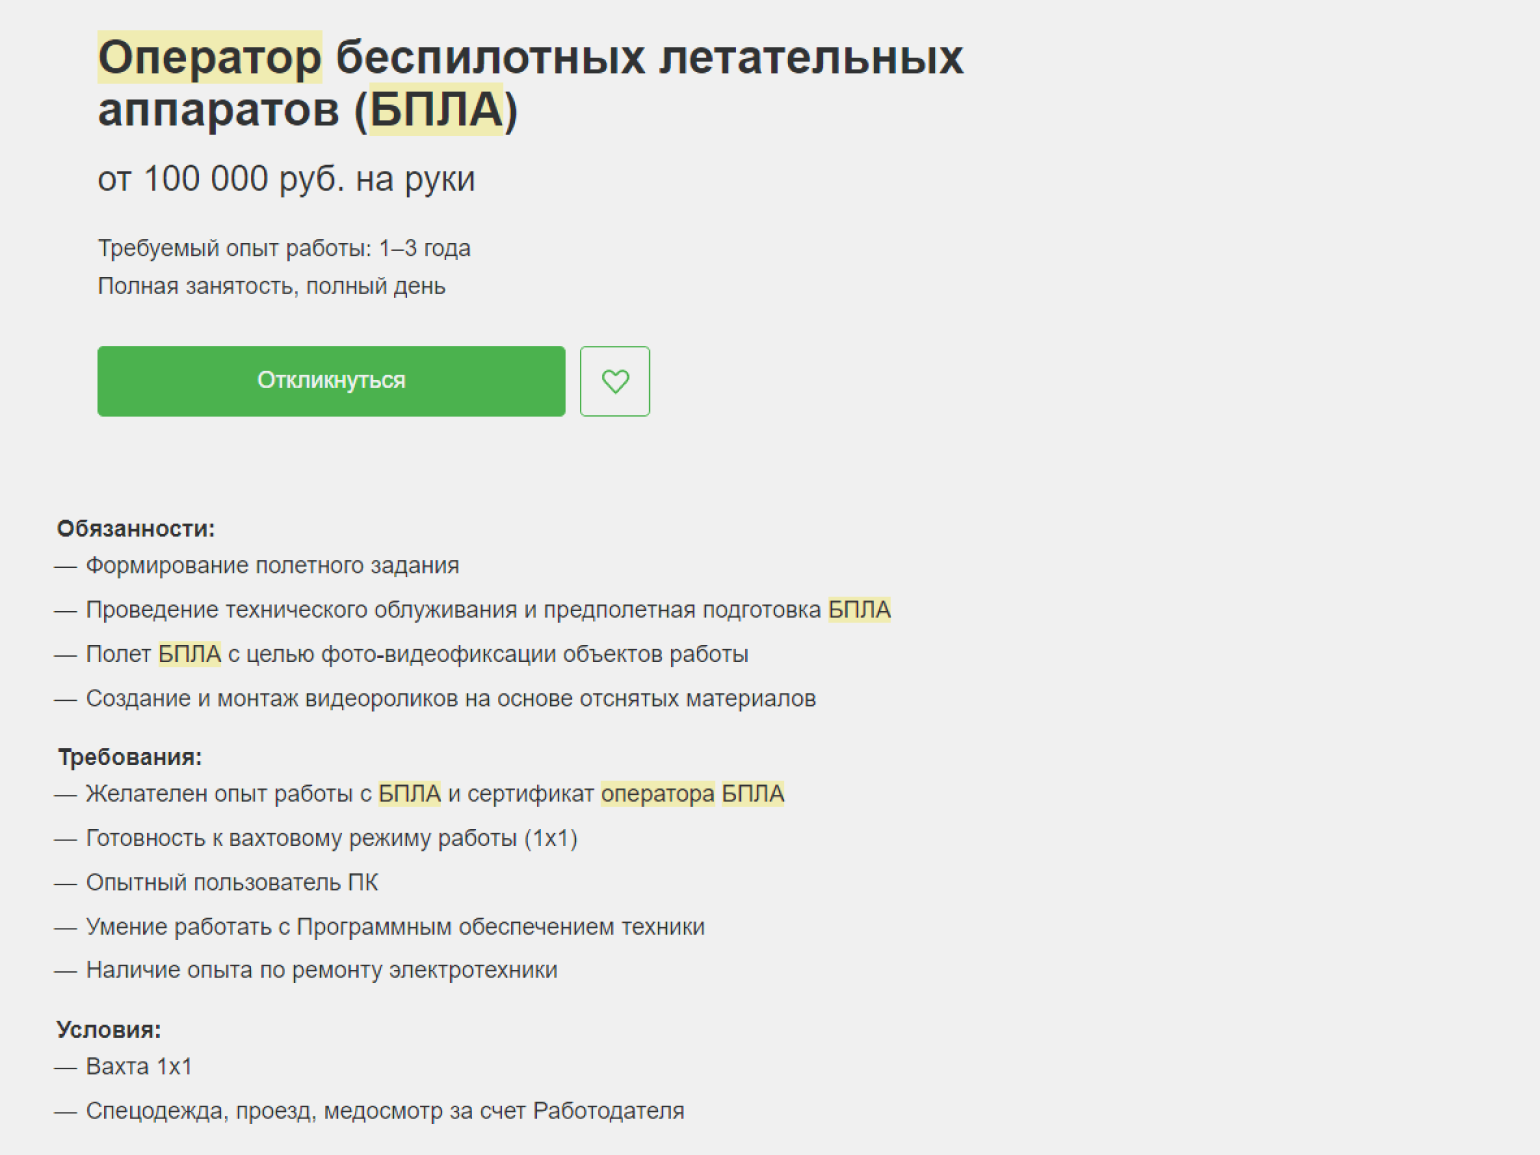Click Наличие опыта по ремонту электротехники
Viewport: 1540px width, 1155px height.
pyautogui.click(x=321, y=970)
